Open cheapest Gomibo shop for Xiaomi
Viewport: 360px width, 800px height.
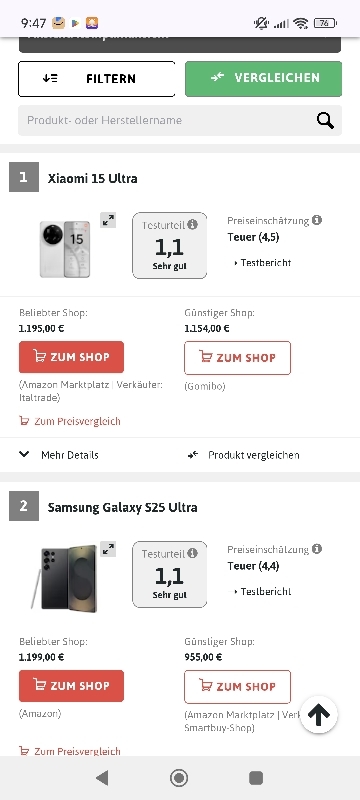click(238, 358)
